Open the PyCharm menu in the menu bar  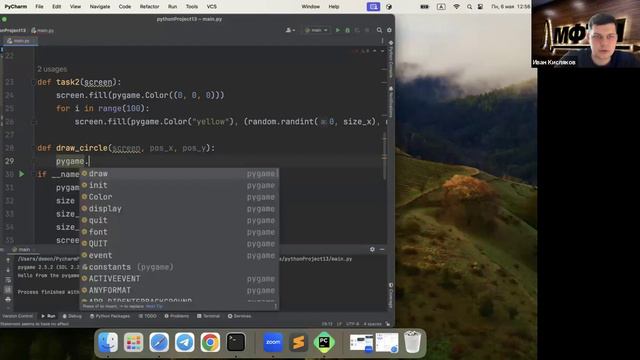point(16,7)
